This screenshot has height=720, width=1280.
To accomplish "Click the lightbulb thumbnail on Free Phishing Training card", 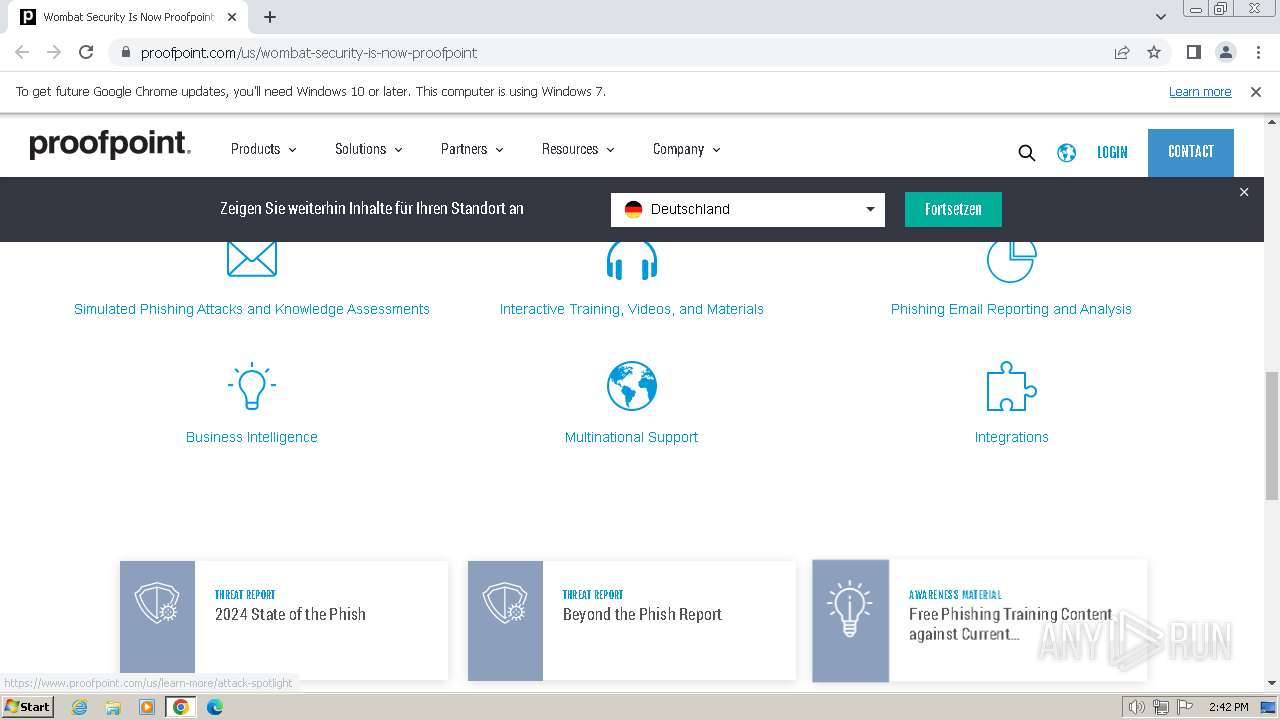I will (850, 620).
